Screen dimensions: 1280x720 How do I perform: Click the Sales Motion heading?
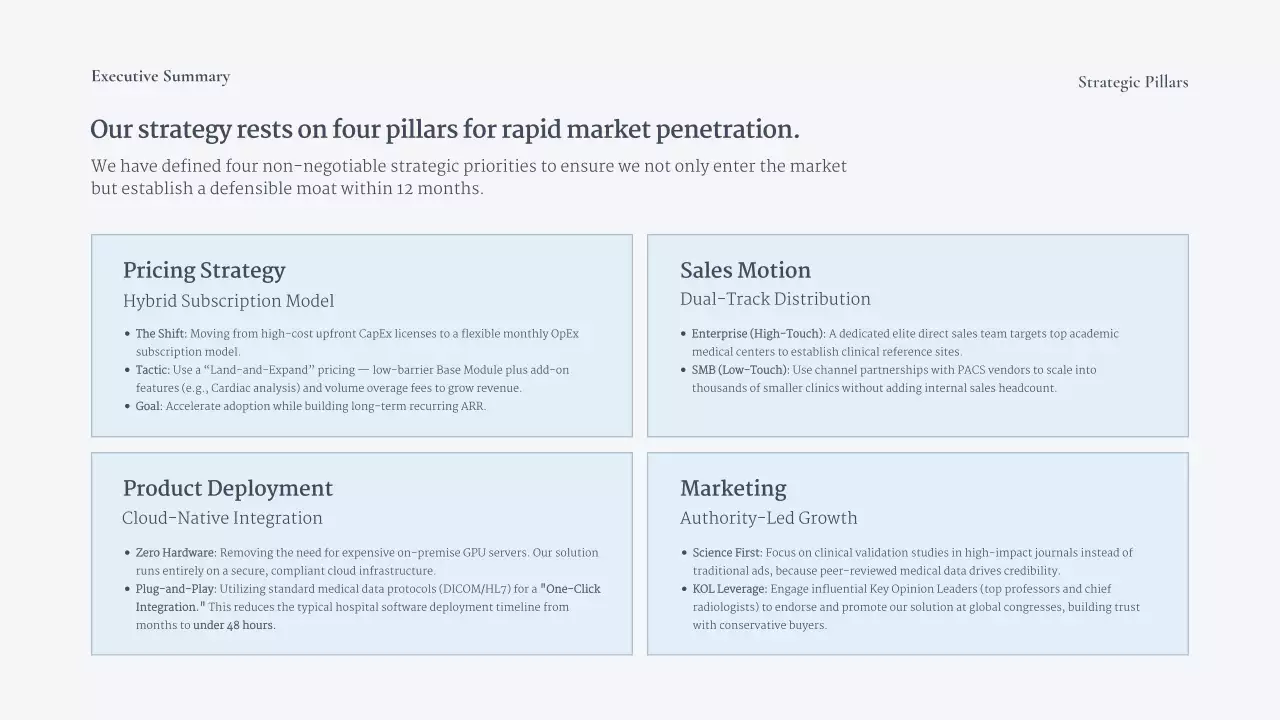(x=745, y=271)
